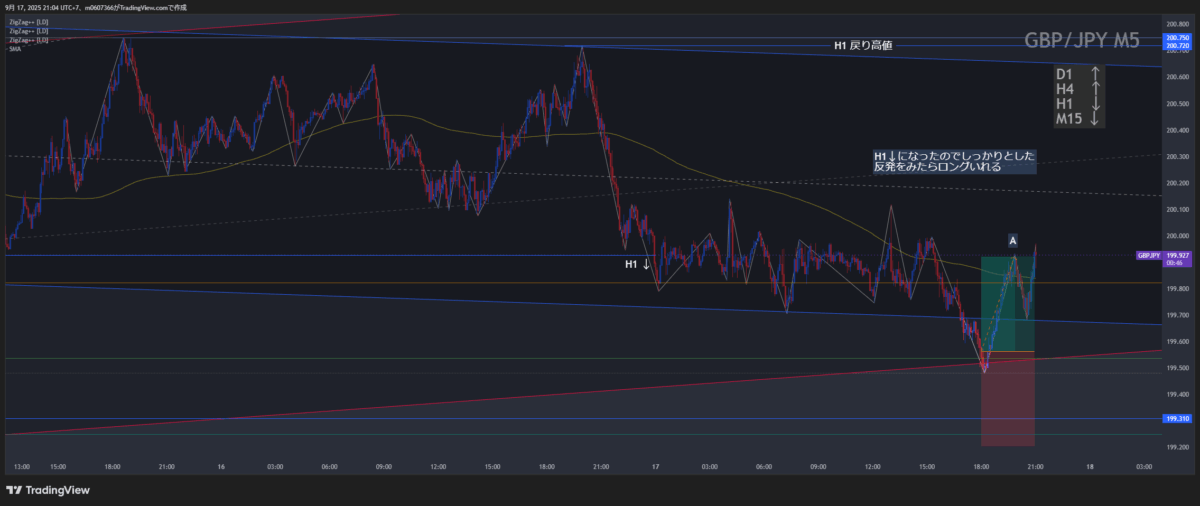Click the '17' date label on time axis
Screen dimensions: 1200x506
(x=655, y=466)
